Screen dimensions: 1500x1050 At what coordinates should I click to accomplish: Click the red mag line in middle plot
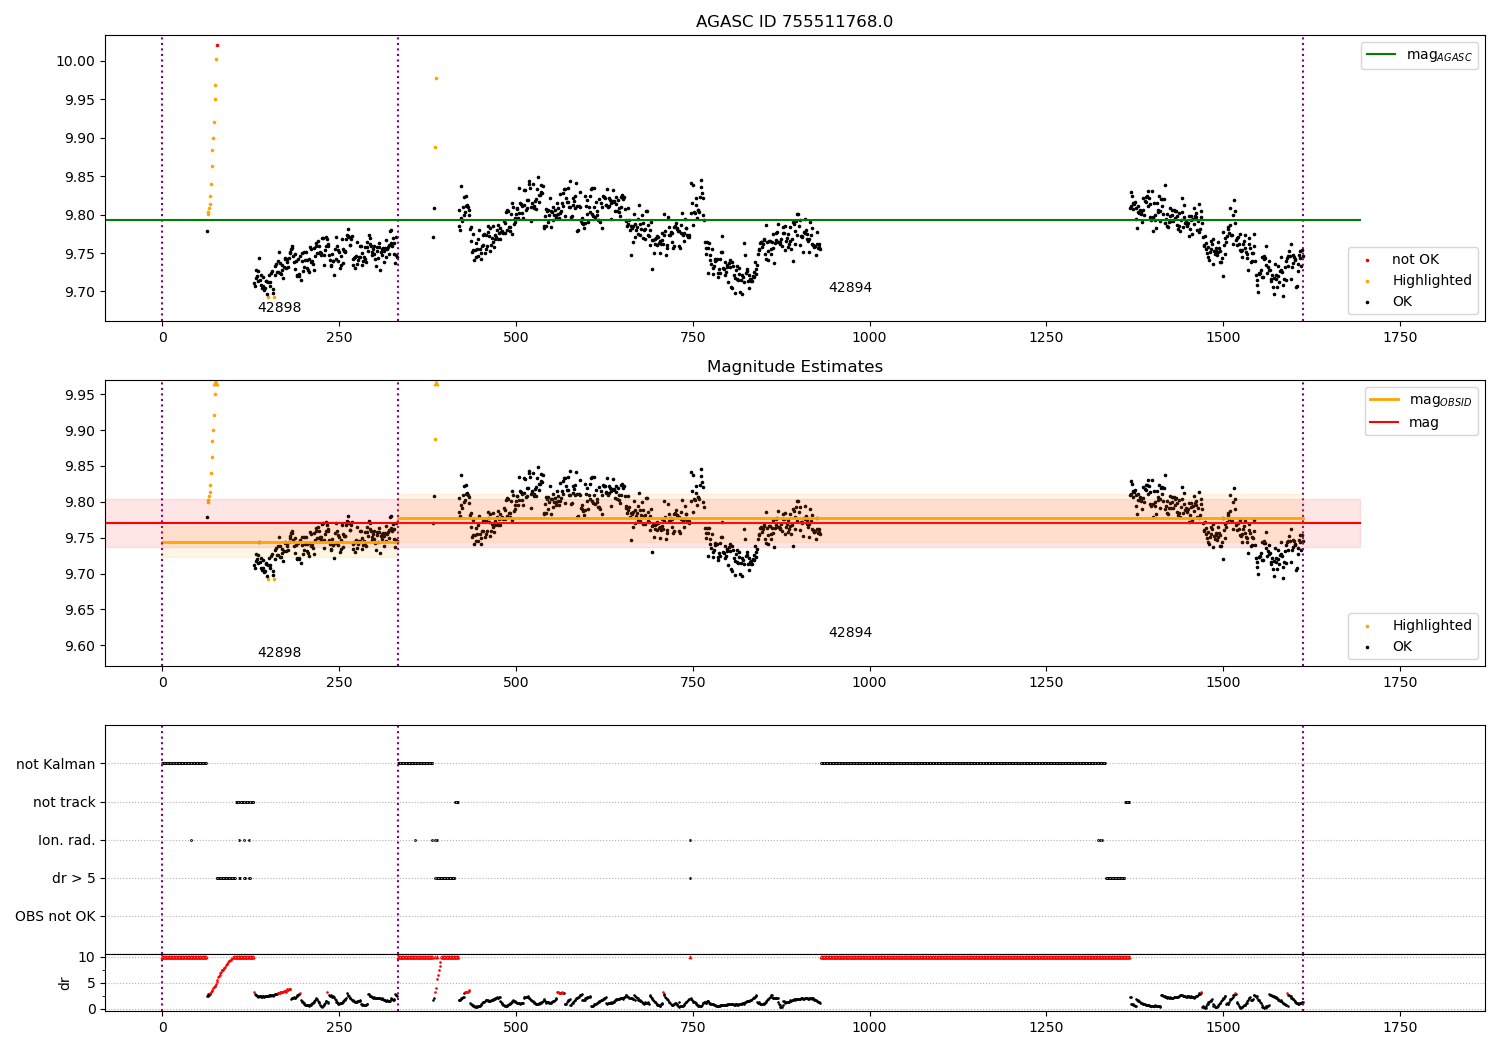733,523
